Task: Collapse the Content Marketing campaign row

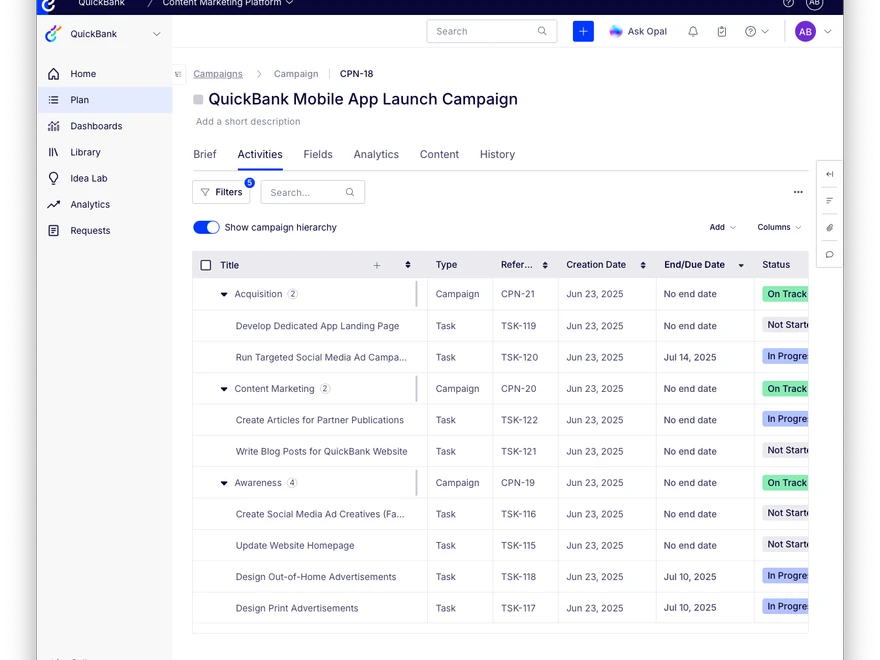Action: tap(224, 389)
